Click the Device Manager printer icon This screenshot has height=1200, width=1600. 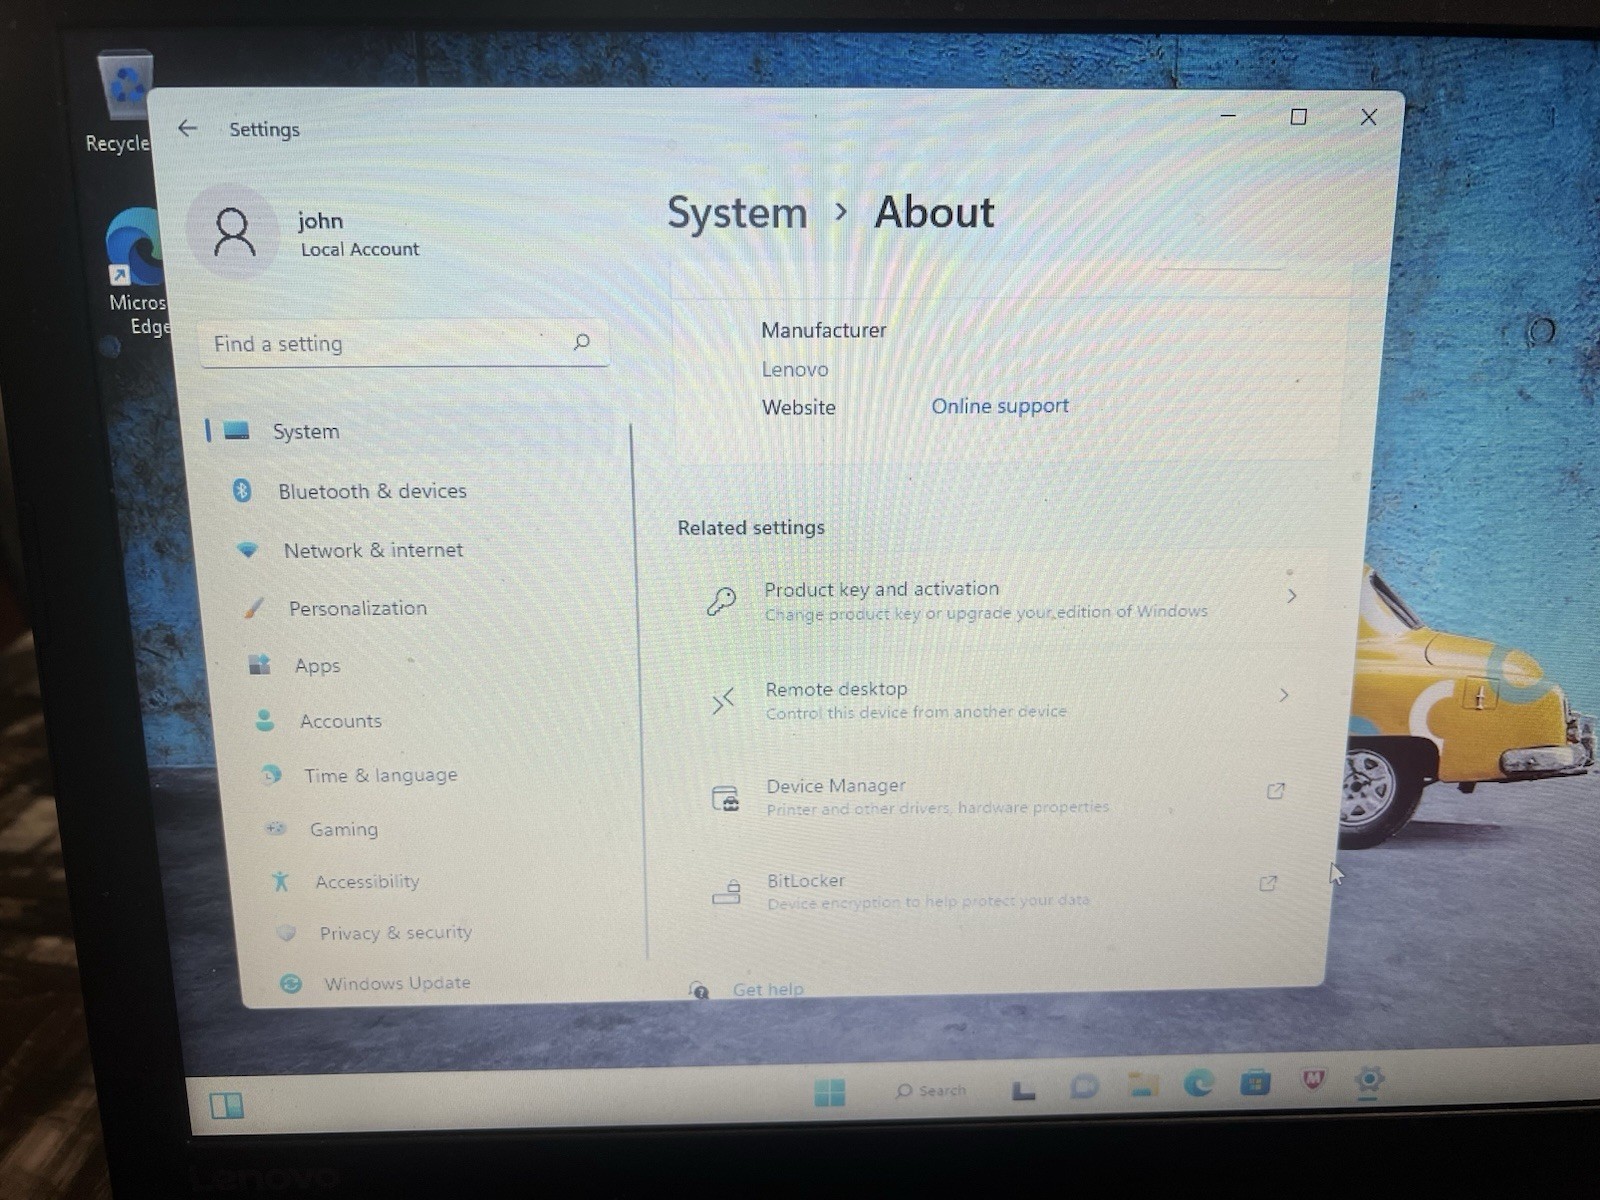pos(725,798)
